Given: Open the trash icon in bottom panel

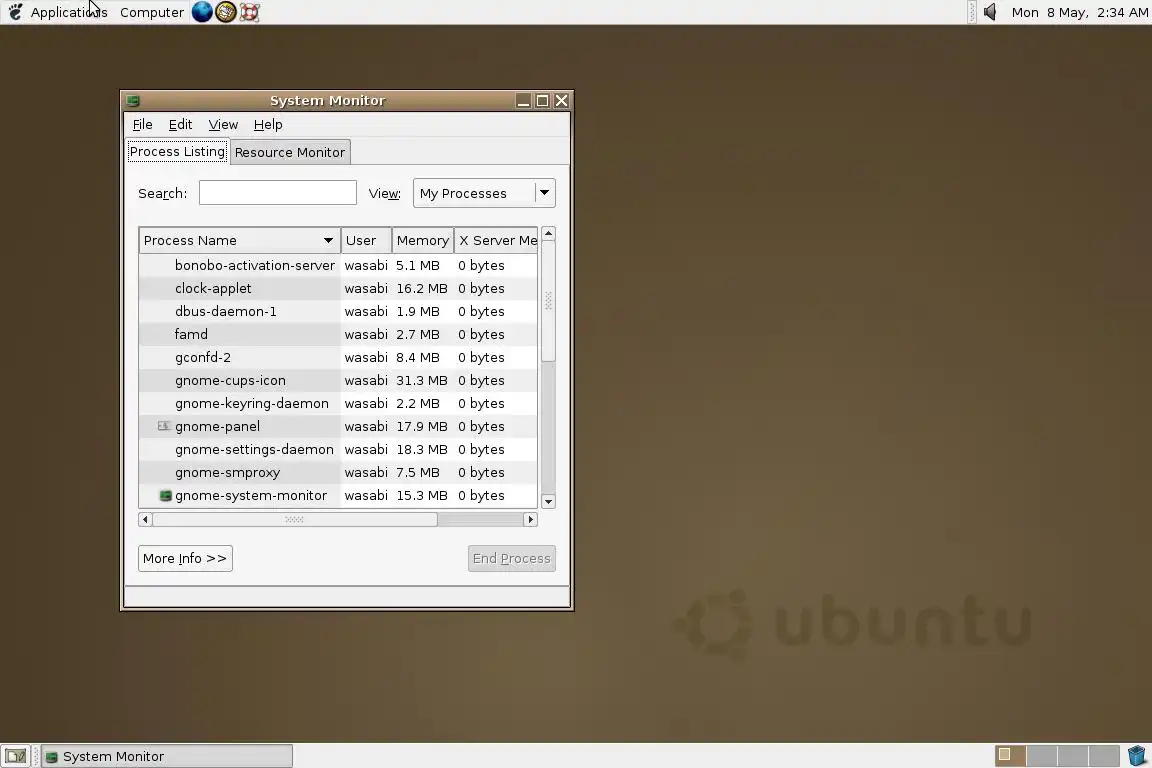Looking at the screenshot, I should click(x=1137, y=756).
